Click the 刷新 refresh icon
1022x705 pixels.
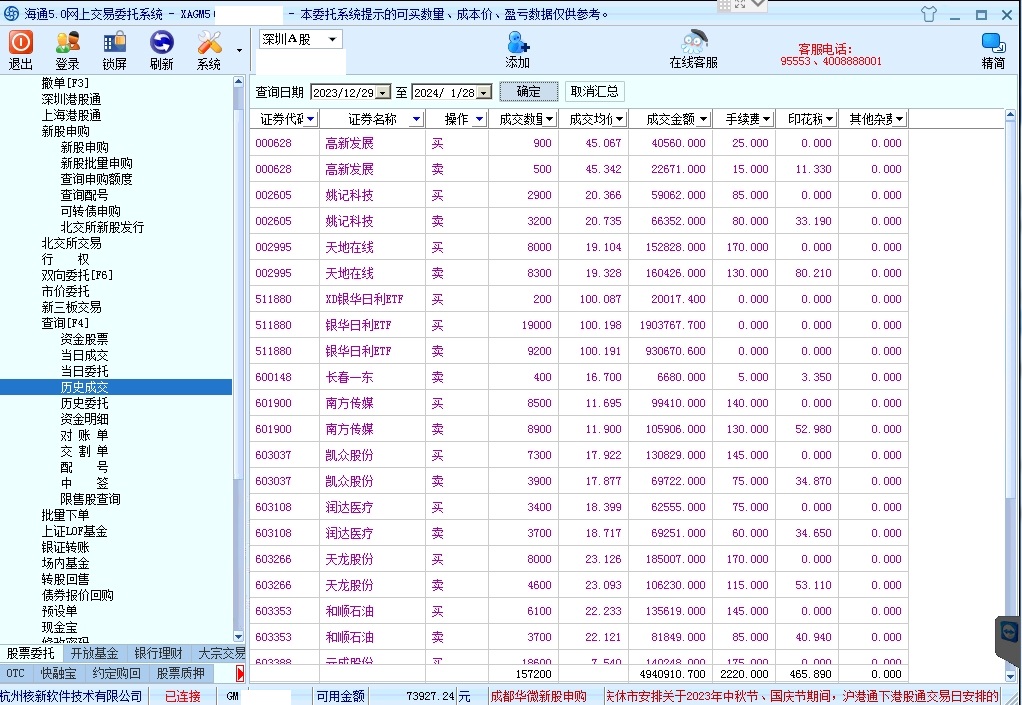tap(161, 43)
